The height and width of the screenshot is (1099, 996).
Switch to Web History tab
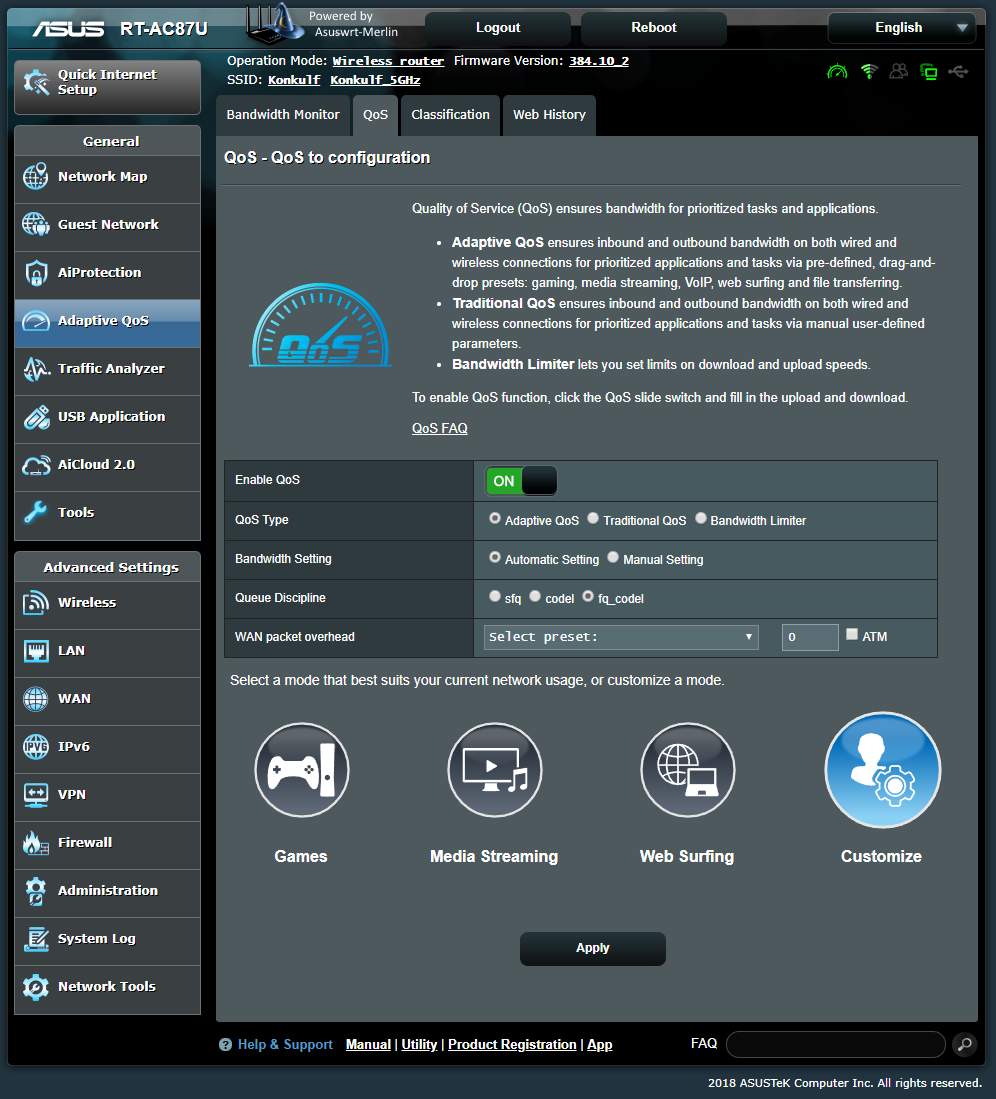click(x=550, y=115)
